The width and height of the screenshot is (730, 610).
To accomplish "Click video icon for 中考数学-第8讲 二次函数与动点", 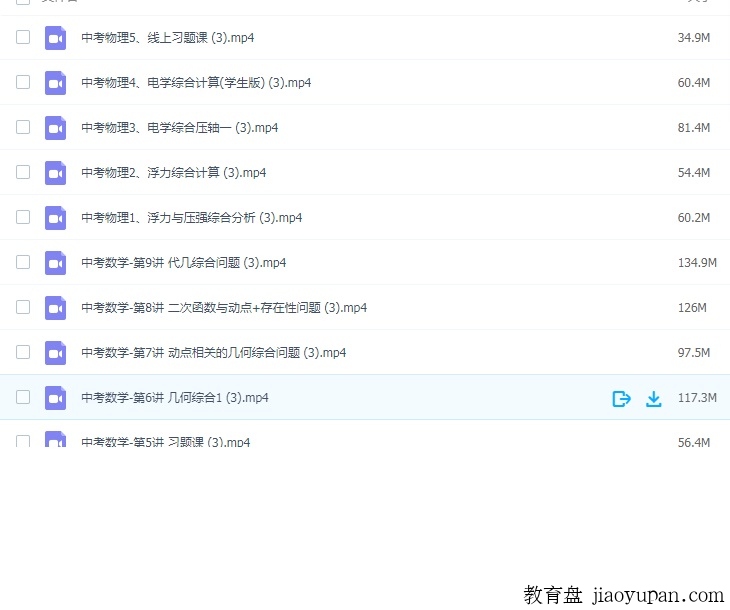I will pos(55,308).
